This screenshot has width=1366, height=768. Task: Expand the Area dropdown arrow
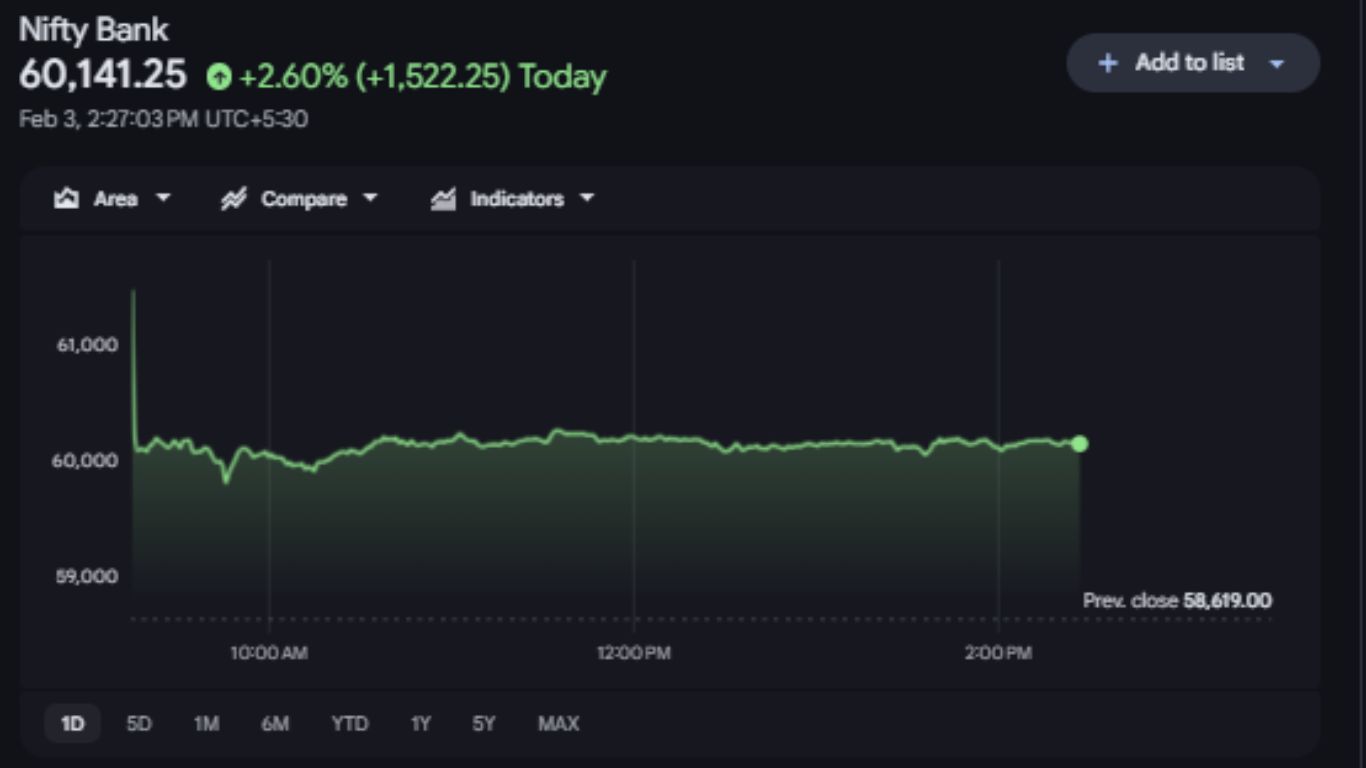coord(163,198)
